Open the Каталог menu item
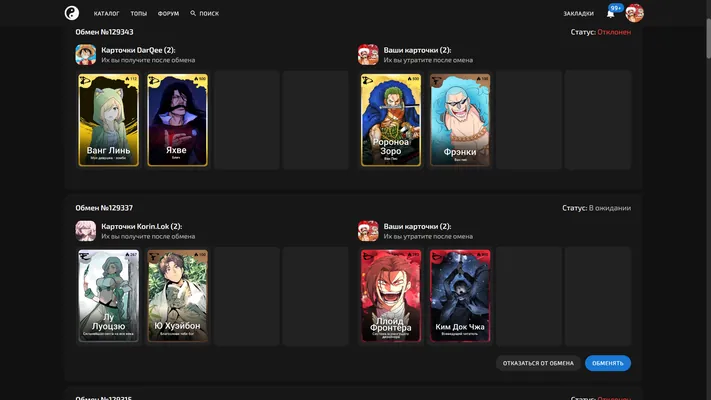This screenshot has height=400, width=711. [107, 14]
